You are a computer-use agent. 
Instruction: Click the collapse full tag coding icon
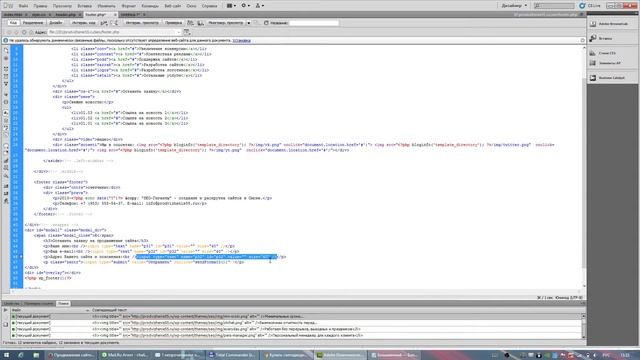click(x=6, y=69)
